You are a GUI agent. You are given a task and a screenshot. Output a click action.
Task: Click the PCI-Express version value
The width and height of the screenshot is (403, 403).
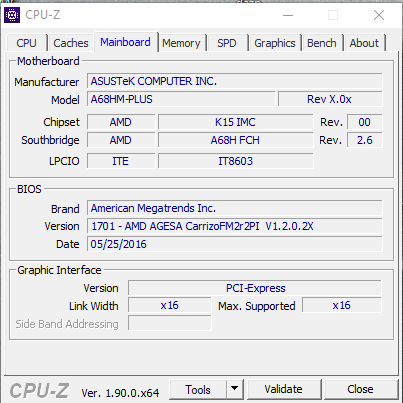(x=255, y=288)
